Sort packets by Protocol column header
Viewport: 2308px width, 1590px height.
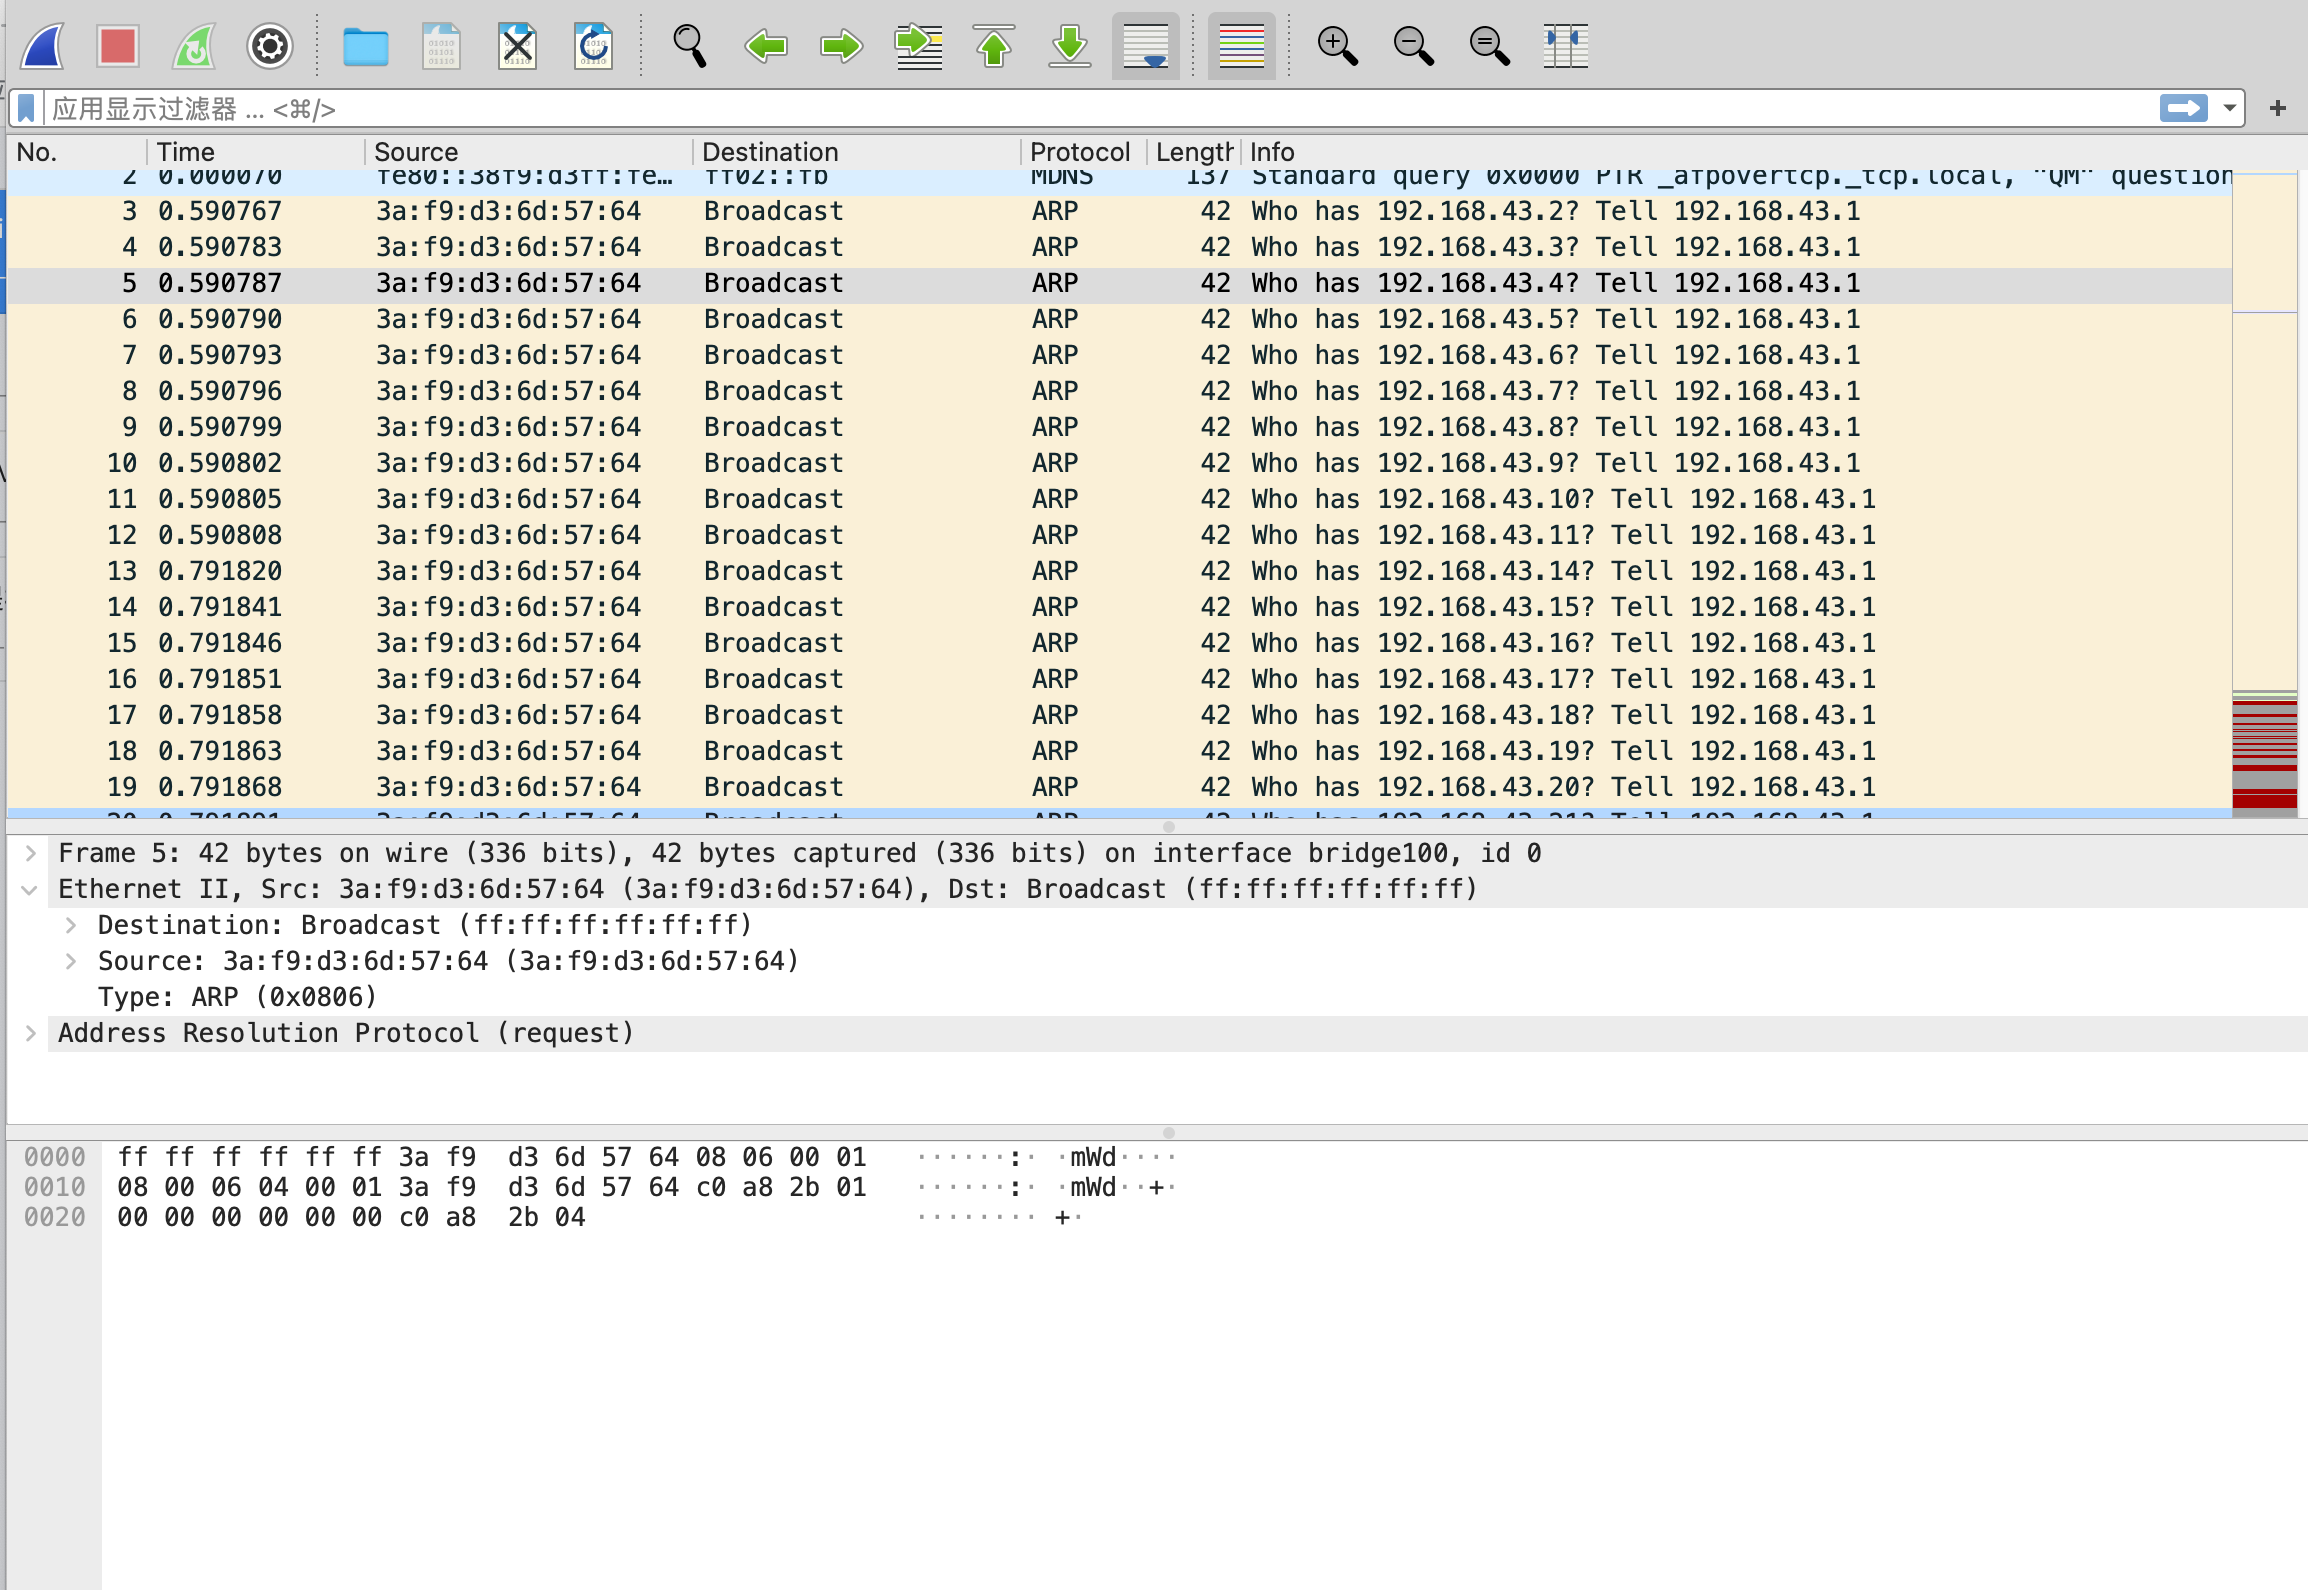pyautogui.click(x=1080, y=152)
